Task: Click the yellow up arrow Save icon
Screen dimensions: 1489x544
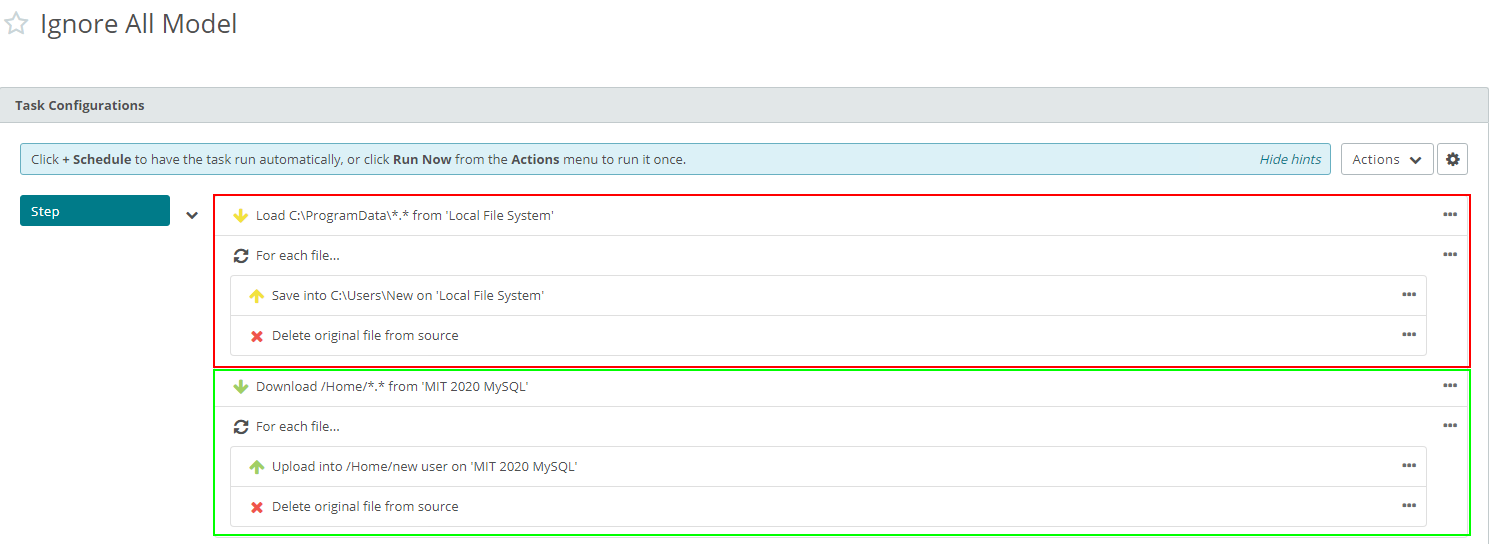Action: tap(256, 296)
